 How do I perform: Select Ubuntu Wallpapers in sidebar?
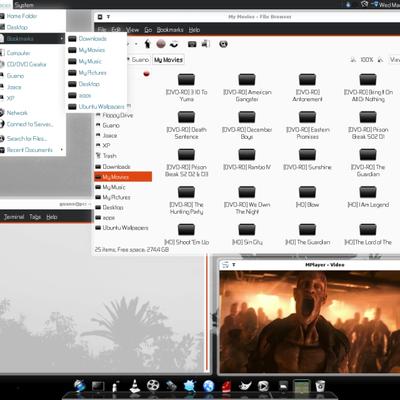(x=123, y=228)
